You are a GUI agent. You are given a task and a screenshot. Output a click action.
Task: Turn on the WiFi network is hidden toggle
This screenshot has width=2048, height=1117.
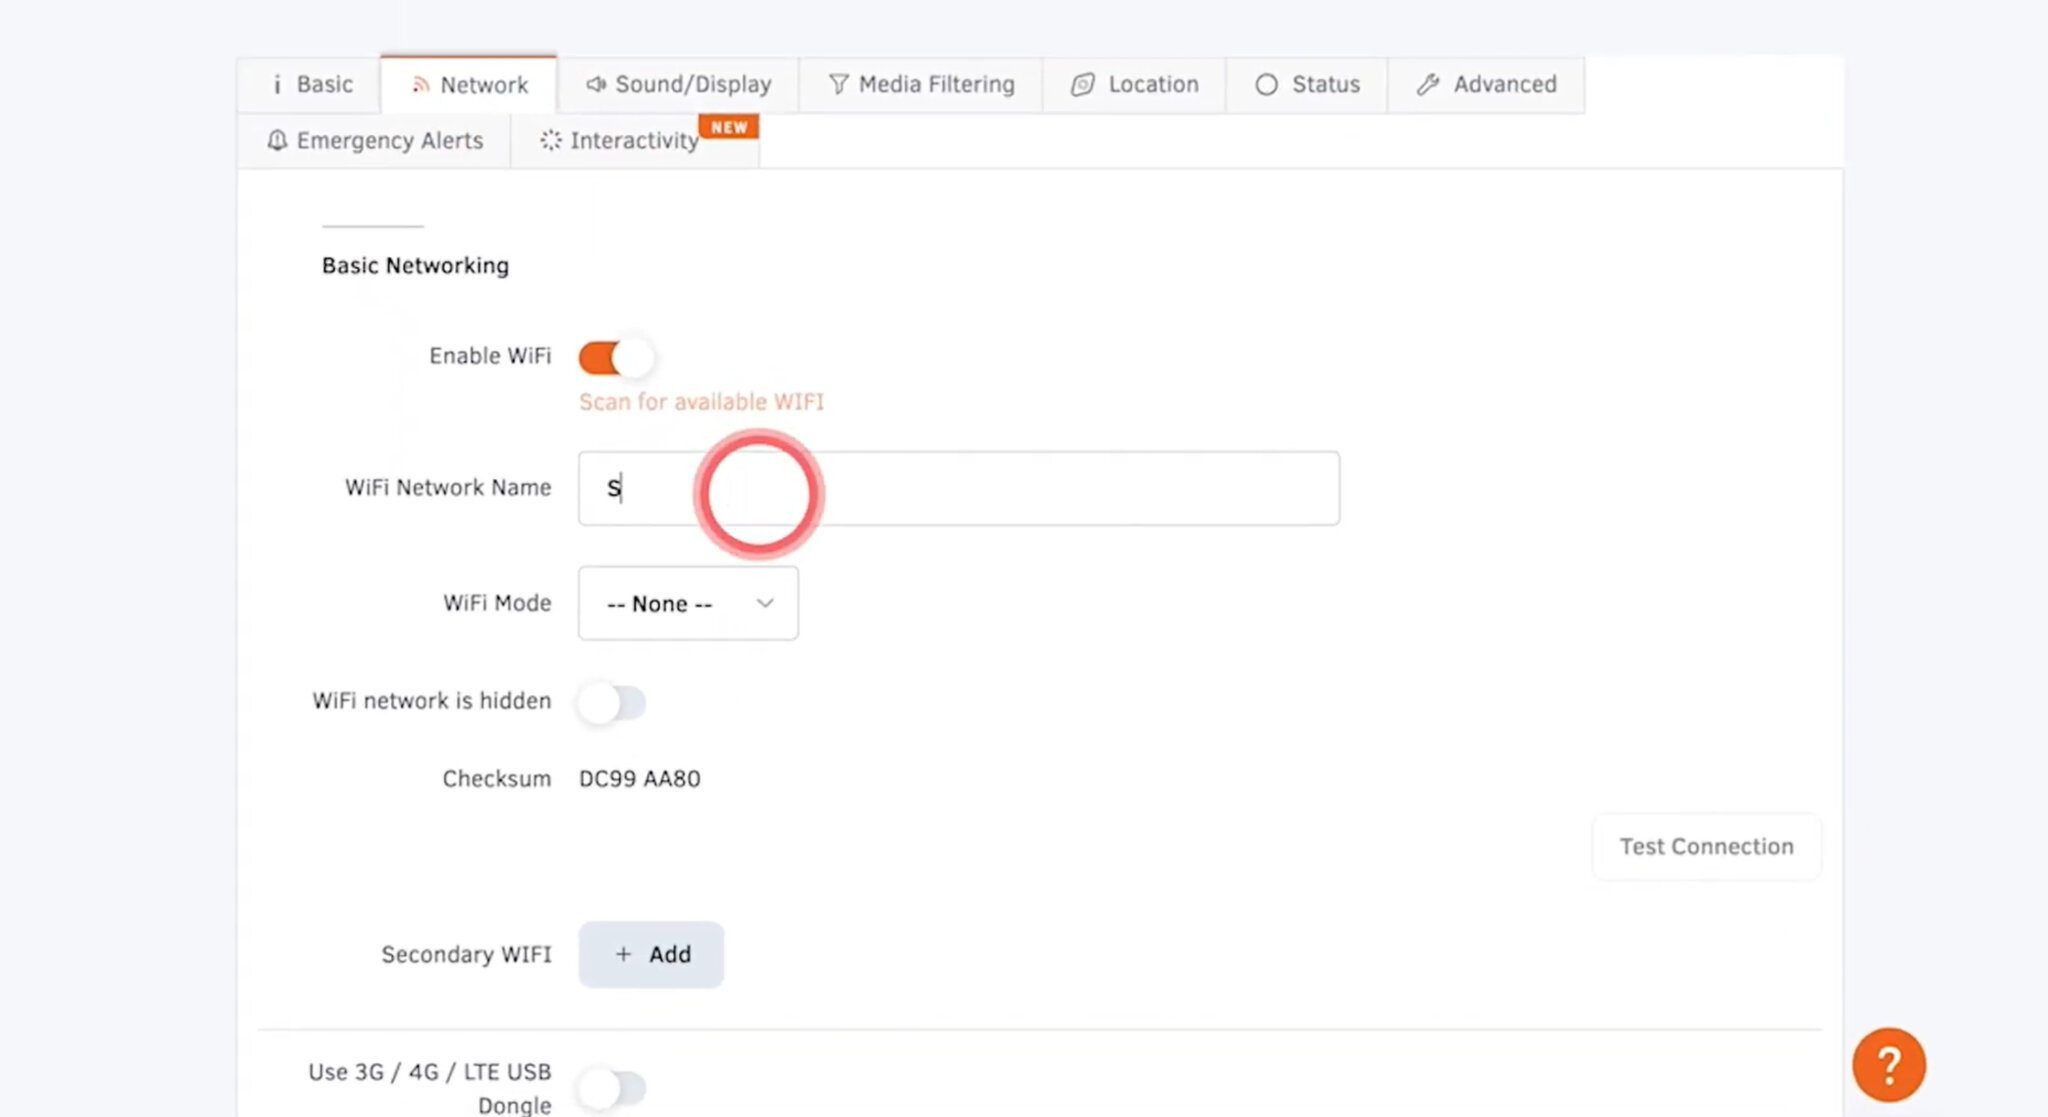(612, 702)
